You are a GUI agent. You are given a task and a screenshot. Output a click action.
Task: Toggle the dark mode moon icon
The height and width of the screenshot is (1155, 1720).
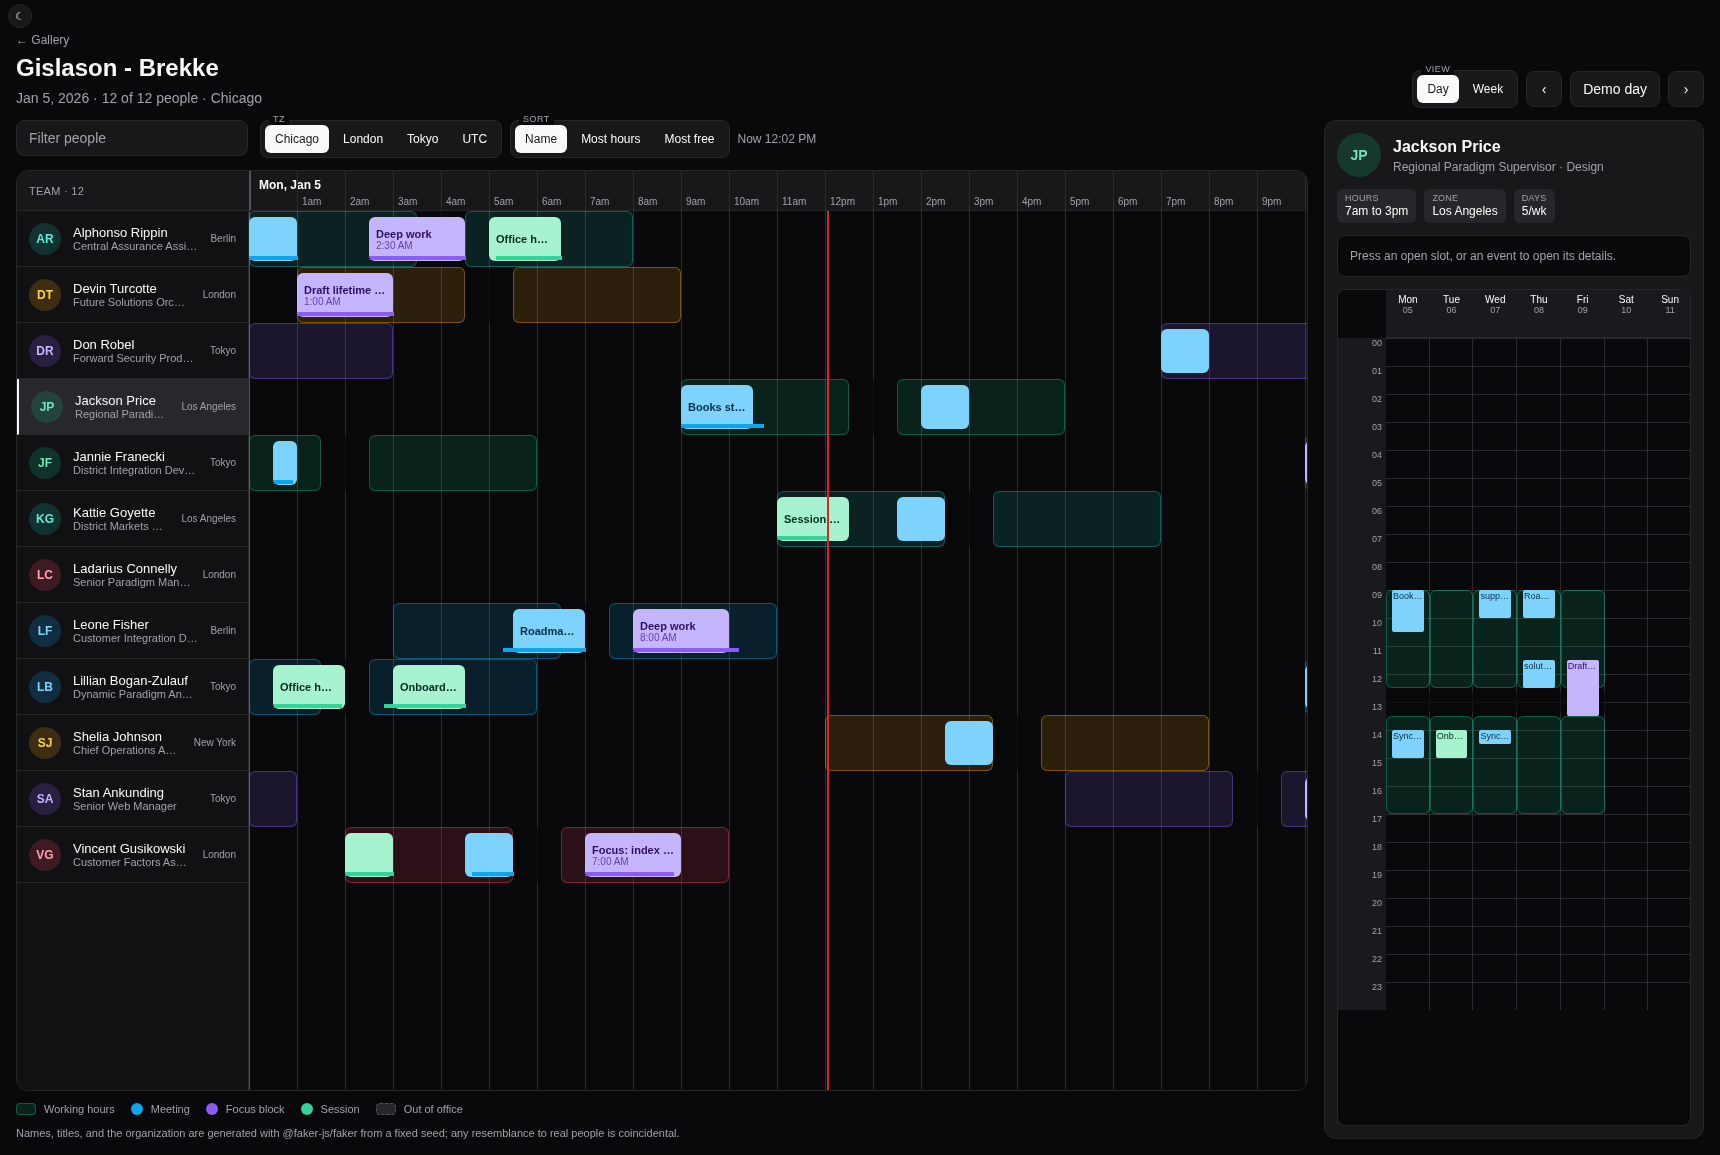20,16
